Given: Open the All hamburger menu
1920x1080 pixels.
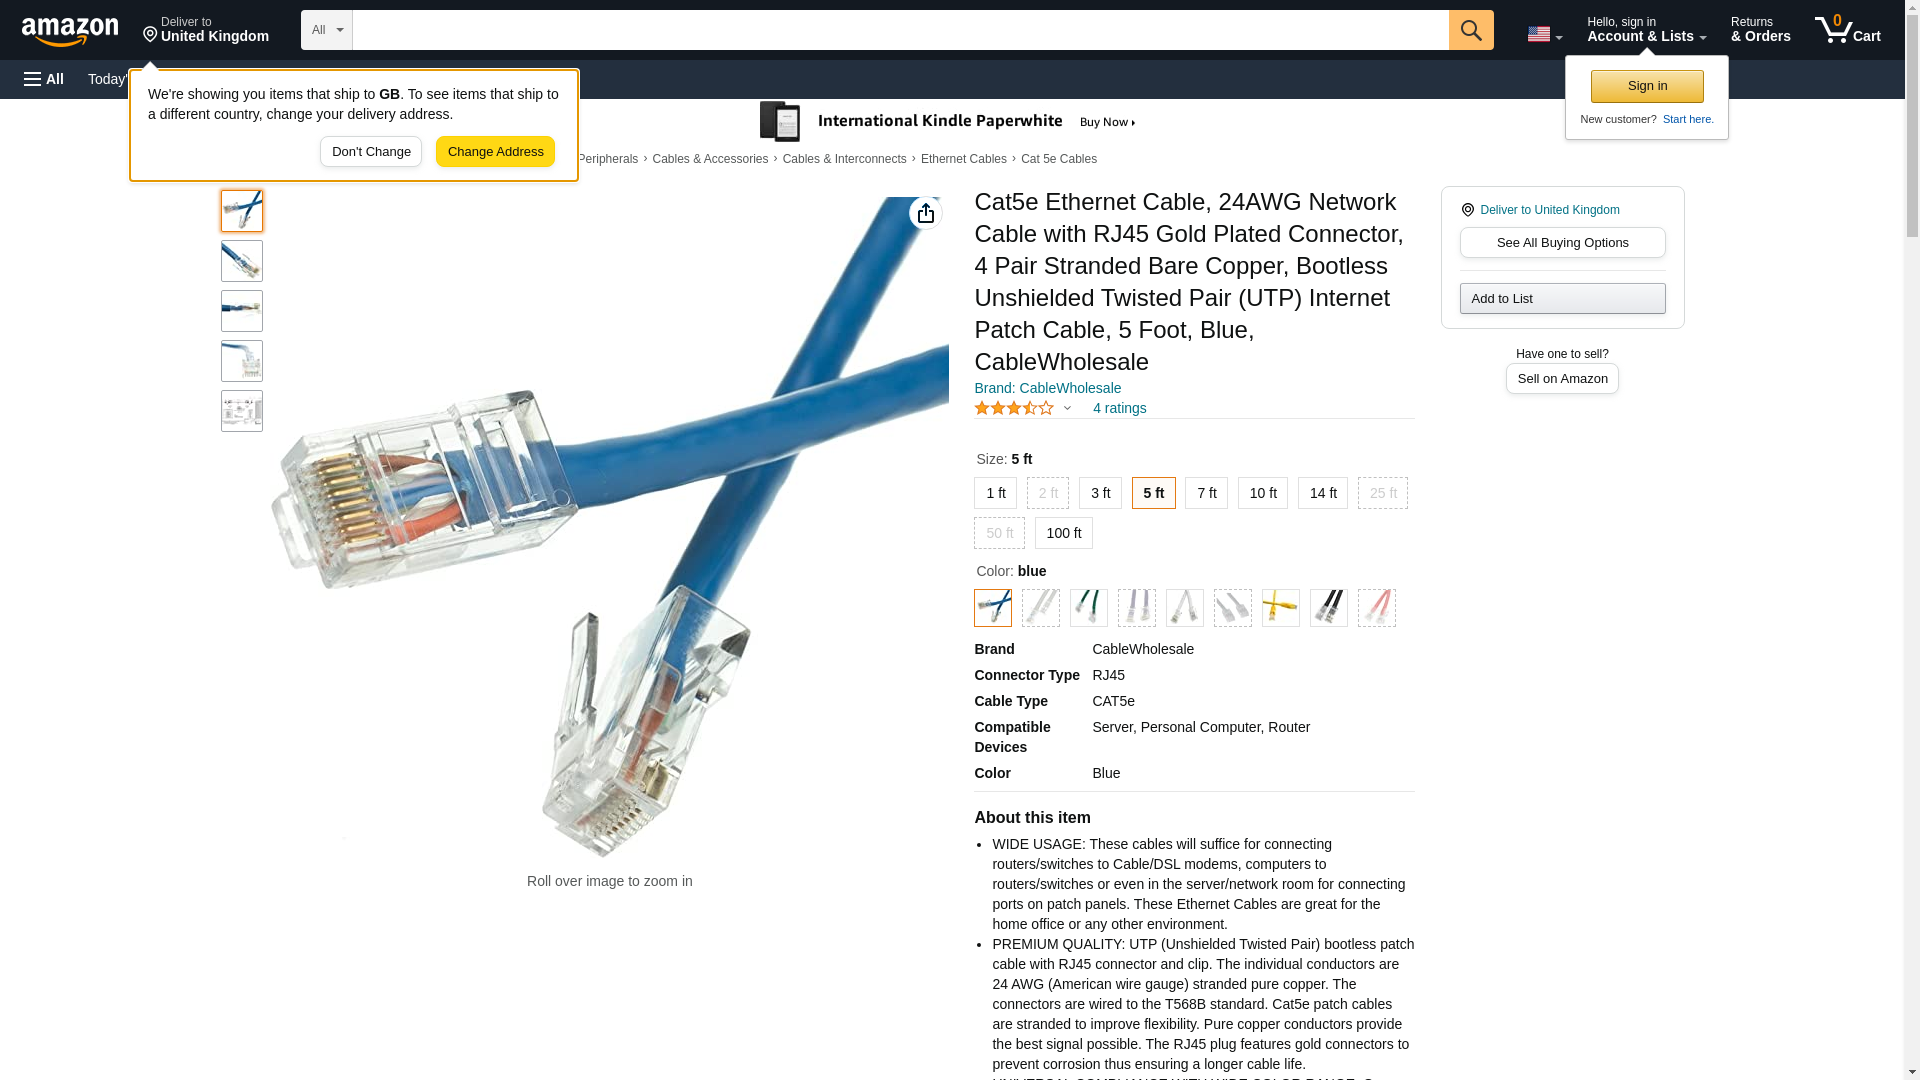Looking at the screenshot, I should click(x=44, y=79).
